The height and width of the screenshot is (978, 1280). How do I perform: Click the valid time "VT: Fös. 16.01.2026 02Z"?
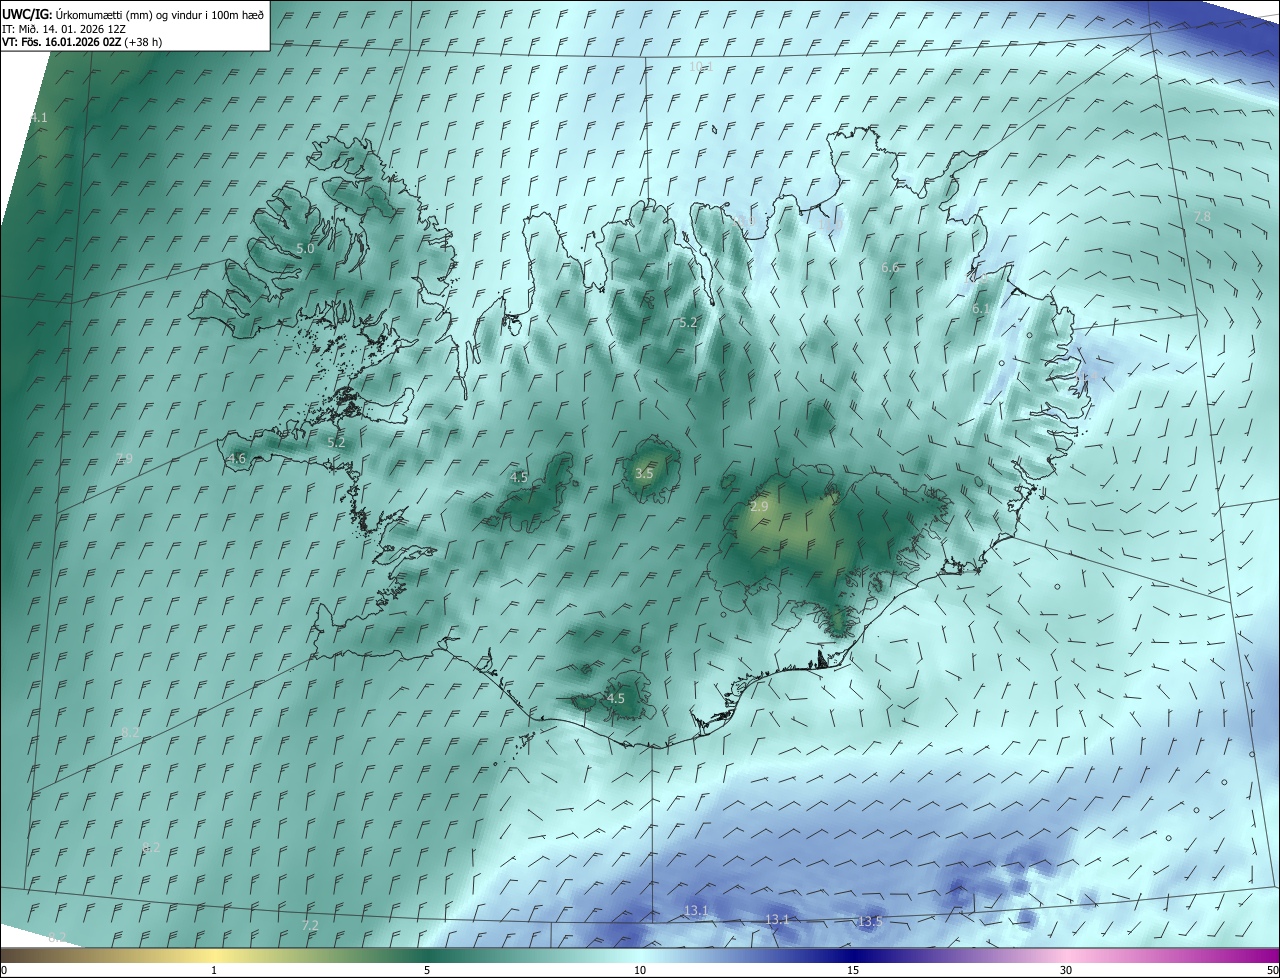tap(61, 42)
